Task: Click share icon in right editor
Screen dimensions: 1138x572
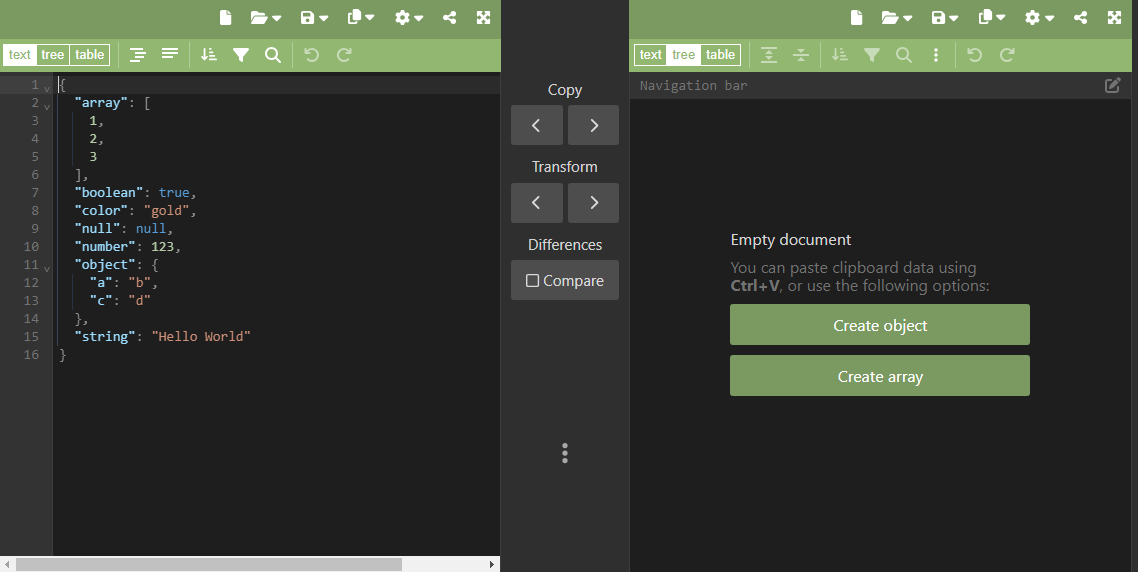Action: coord(1081,17)
